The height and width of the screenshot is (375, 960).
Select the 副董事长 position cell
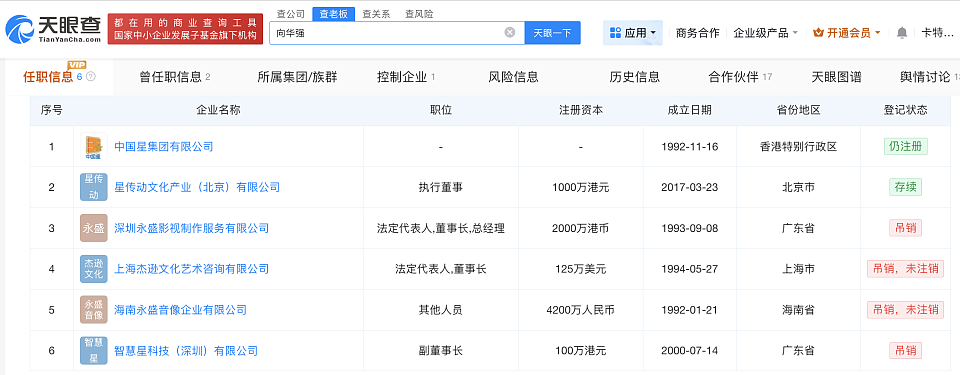441,351
